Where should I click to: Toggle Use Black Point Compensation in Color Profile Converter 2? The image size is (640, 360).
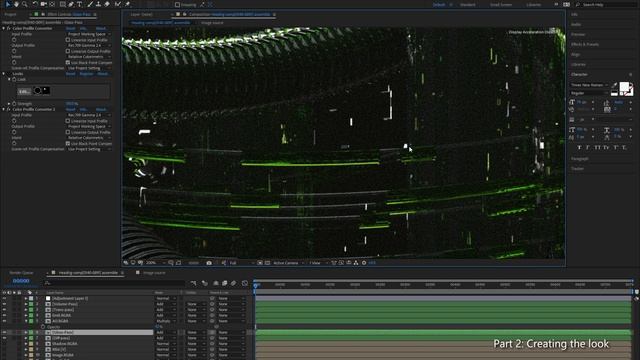pyautogui.click(x=68, y=143)
